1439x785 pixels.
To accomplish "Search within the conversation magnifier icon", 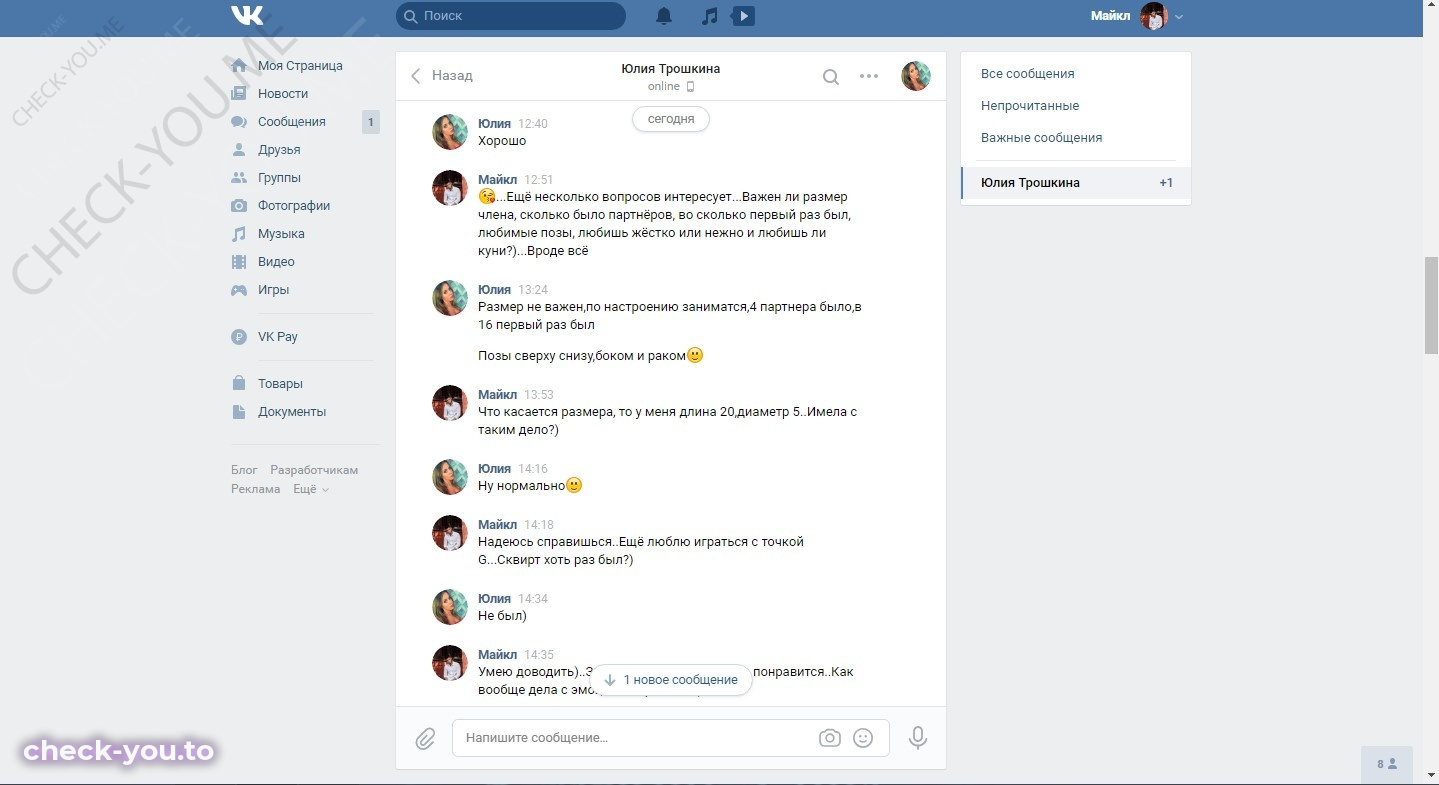I will (x=830, y=77).
